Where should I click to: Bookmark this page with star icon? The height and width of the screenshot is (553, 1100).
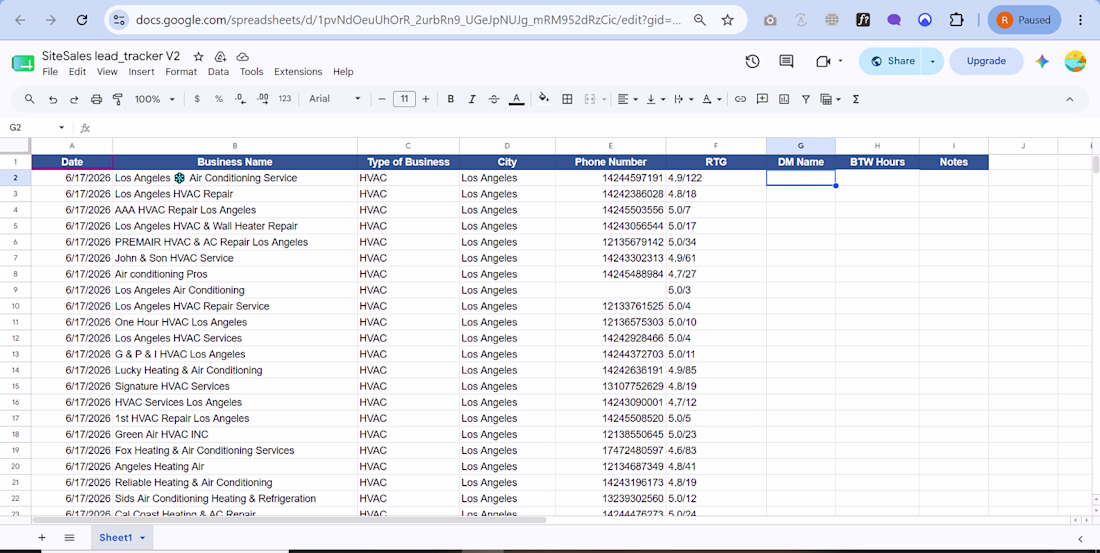coord(727,20)
